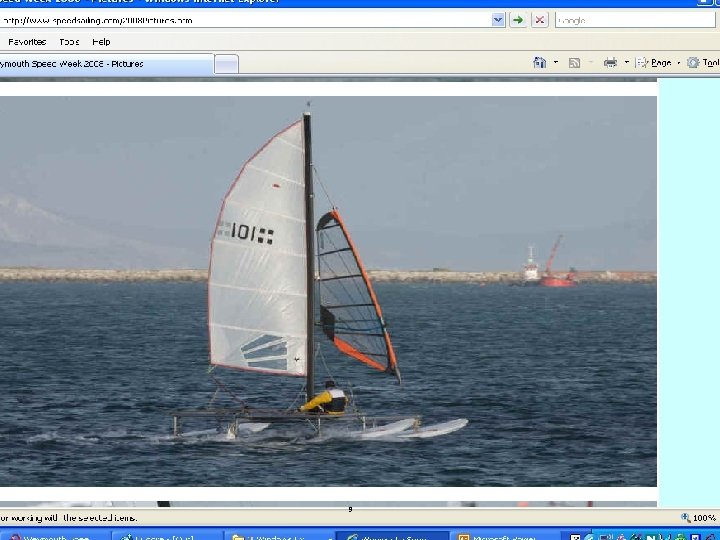Click the status bar selected items message
The width and height of the screenshot is (720, 540).
pos(69,518)
